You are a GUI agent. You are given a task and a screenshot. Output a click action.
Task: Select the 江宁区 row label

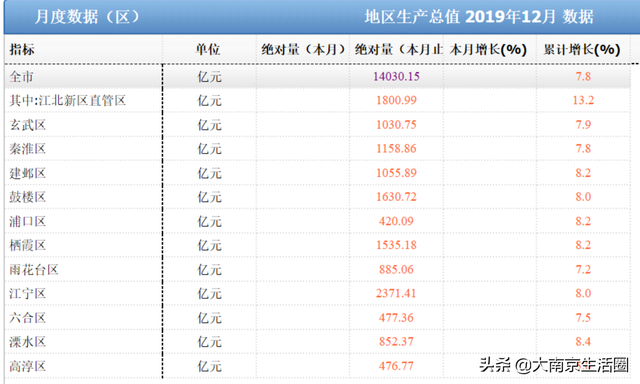click(x=28, y=293)
